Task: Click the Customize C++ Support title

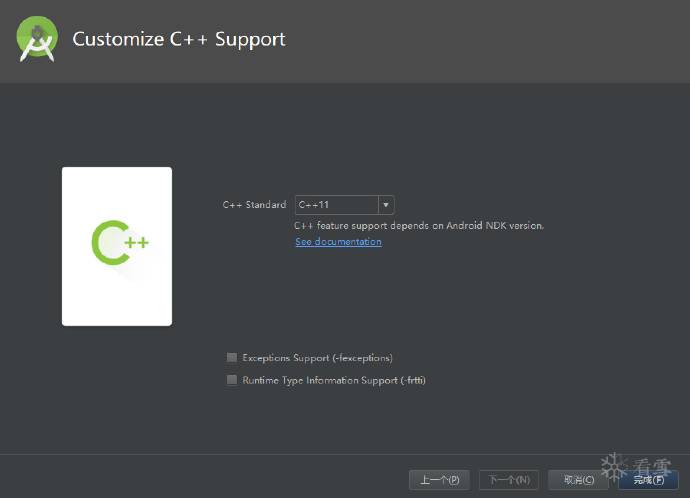Action: point(179,39)
